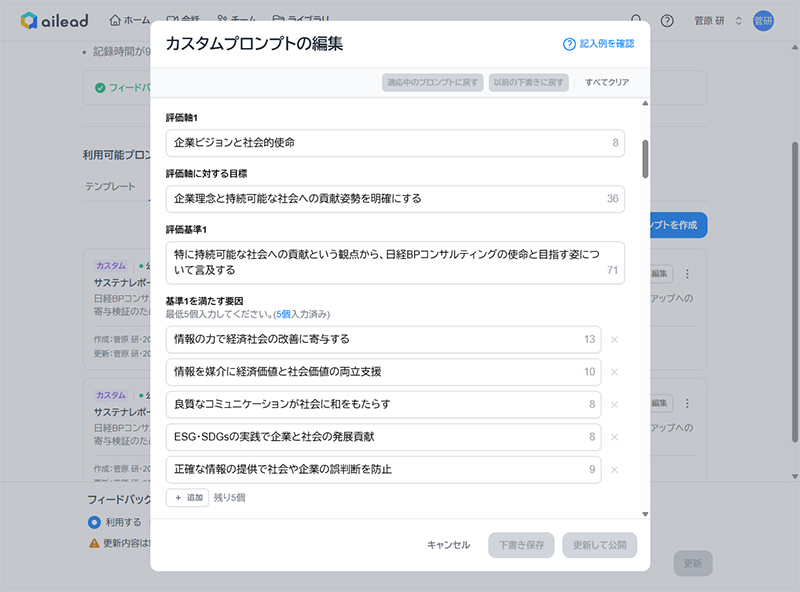Open the 記入例を確認 link
The height and width of the screenshot is (592, 800).
click(x=599, y=44)
